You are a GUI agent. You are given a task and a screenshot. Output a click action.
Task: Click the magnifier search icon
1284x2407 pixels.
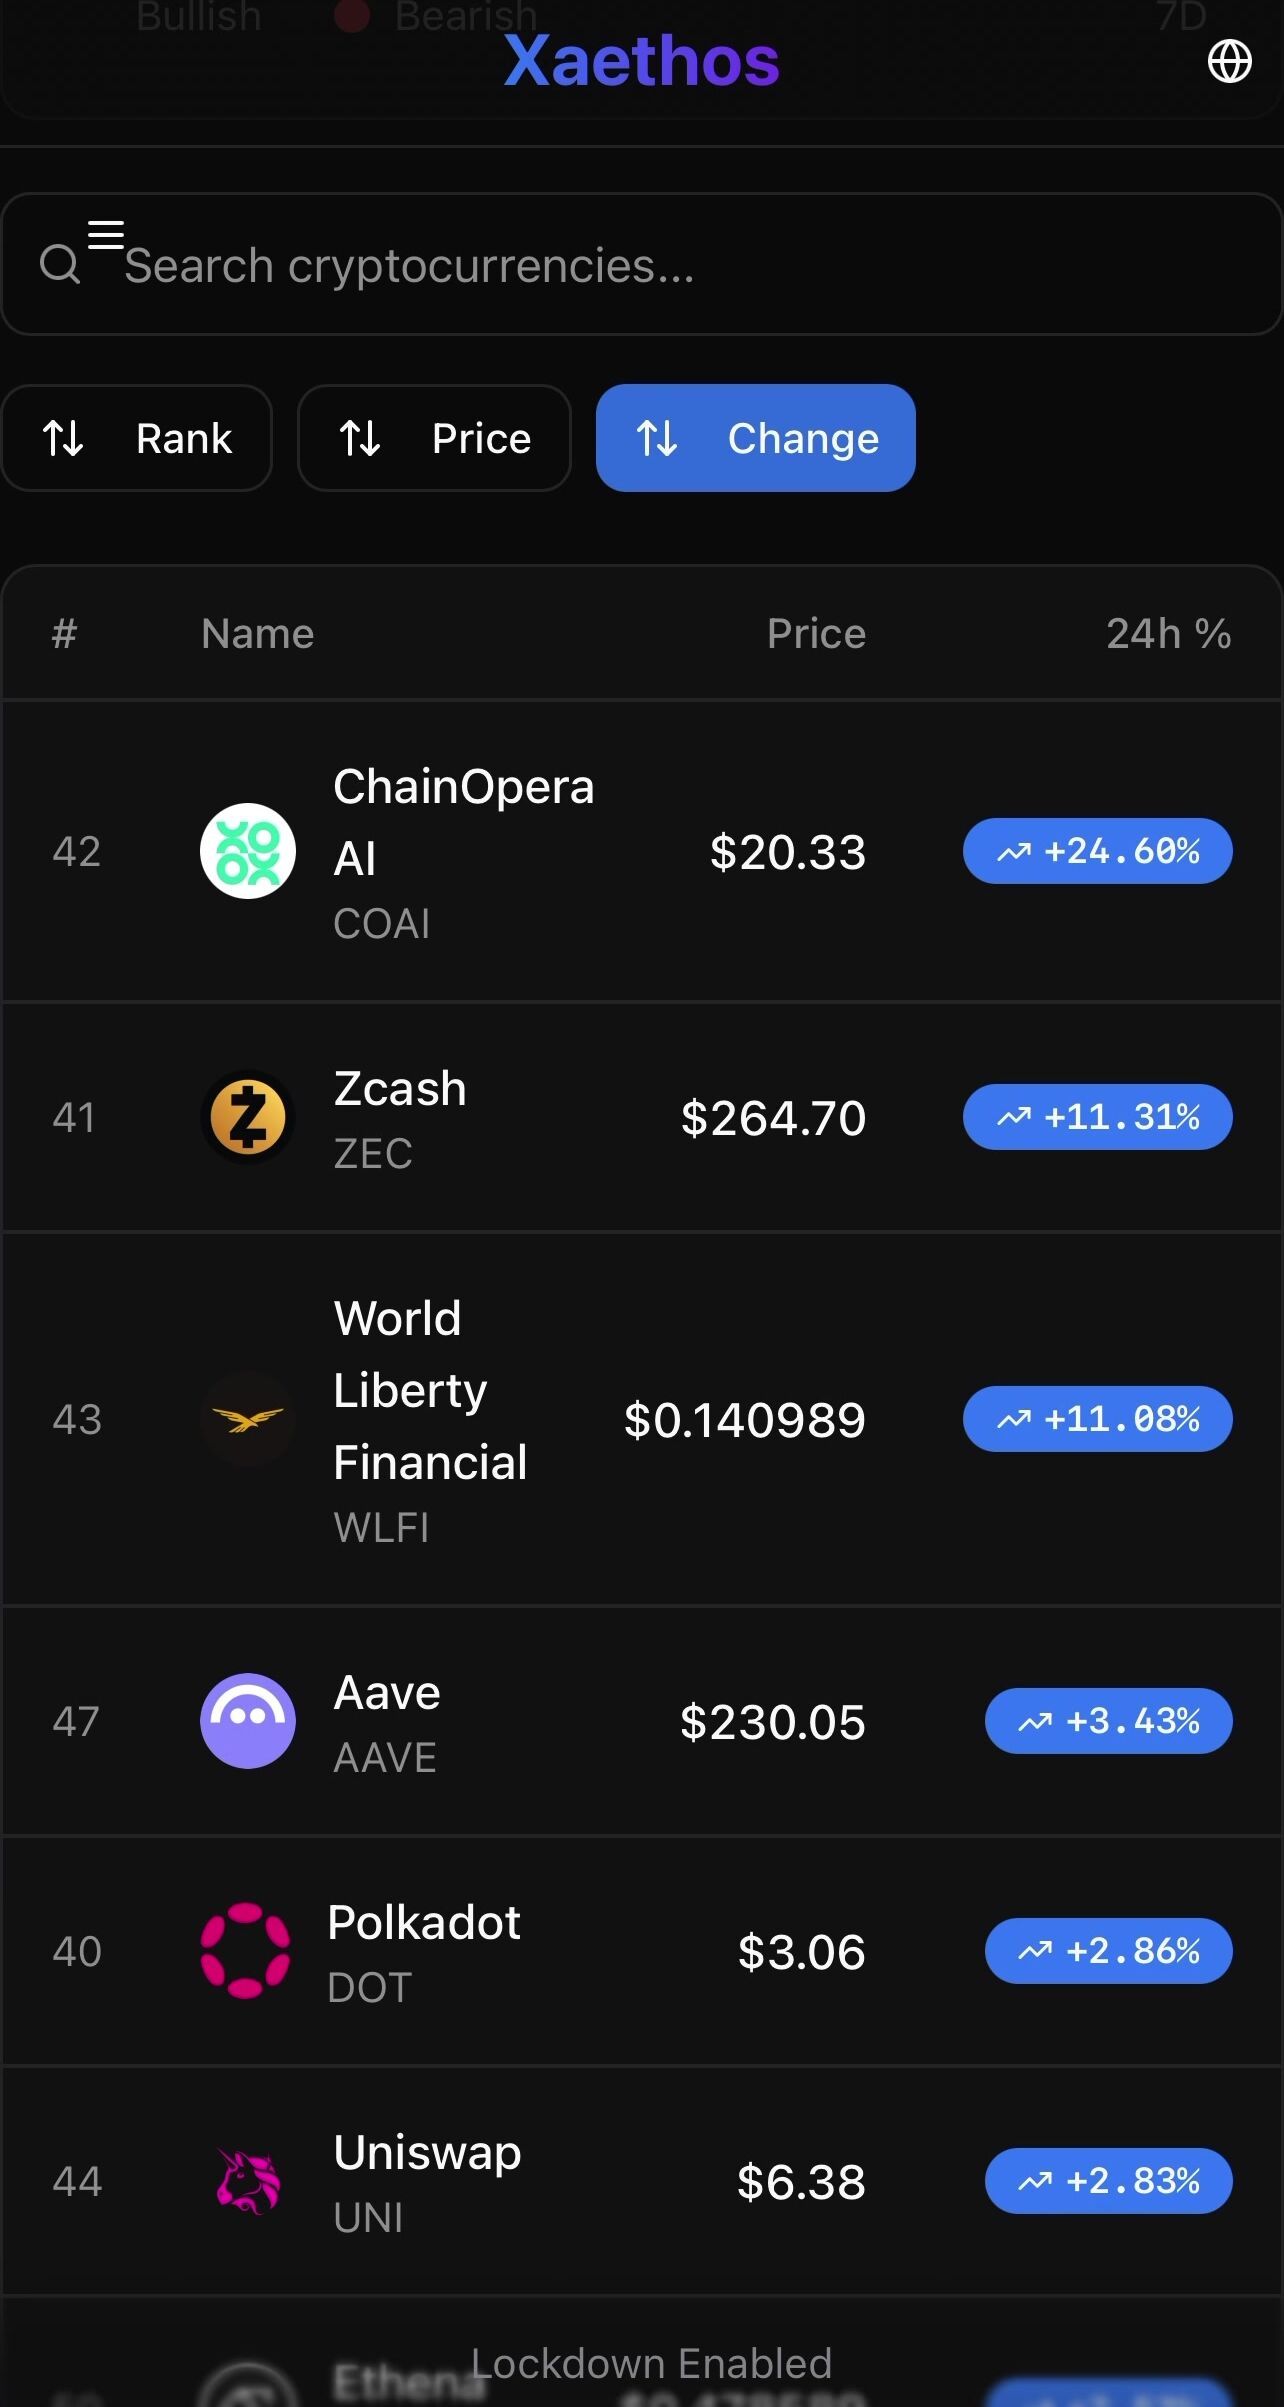(59, 265)
